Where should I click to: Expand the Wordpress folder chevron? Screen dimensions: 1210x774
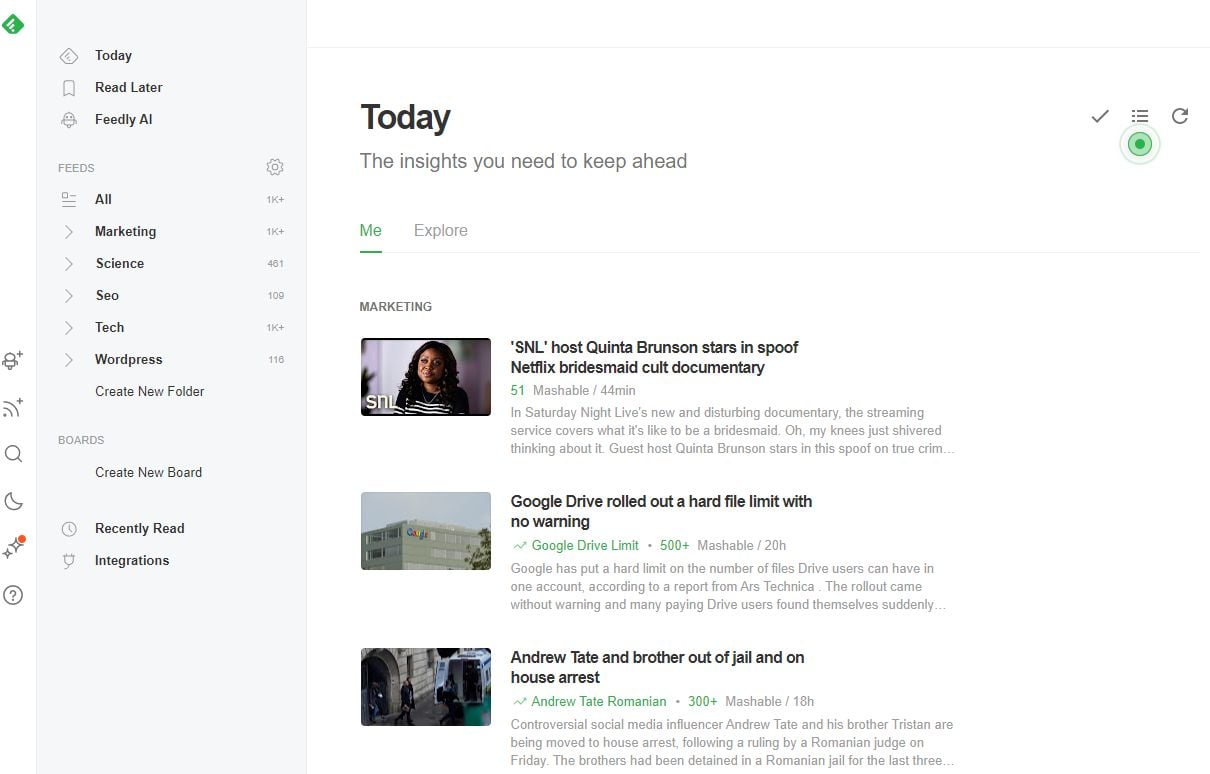[x=68, y=360]
